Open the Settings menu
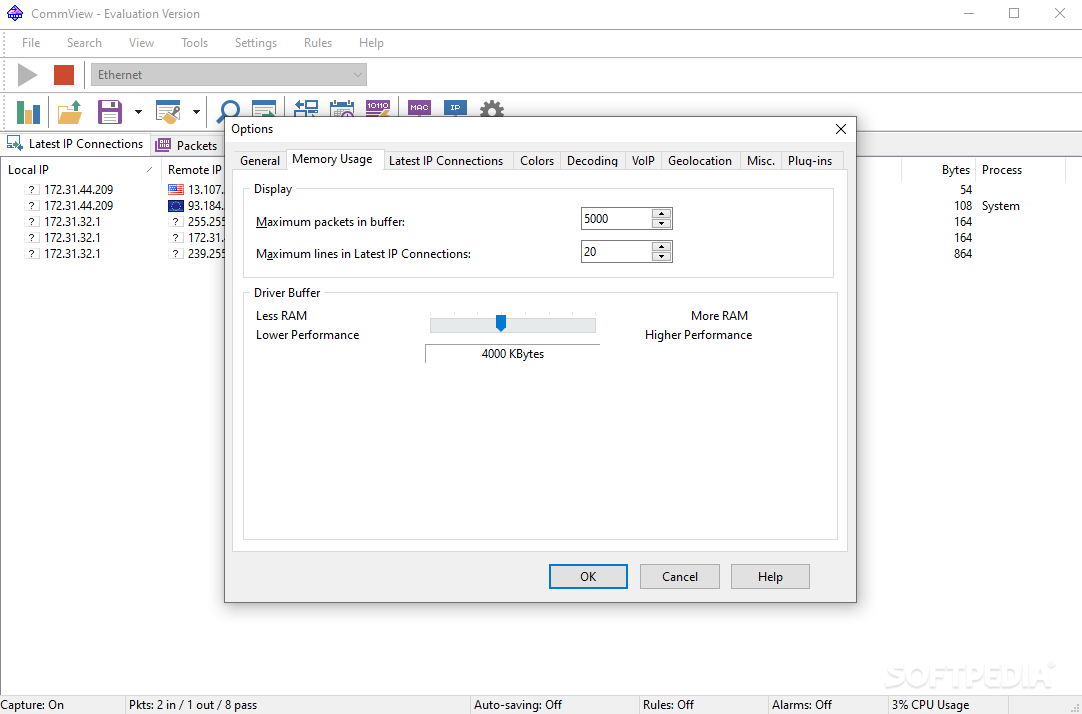 [x=256, y=43]
